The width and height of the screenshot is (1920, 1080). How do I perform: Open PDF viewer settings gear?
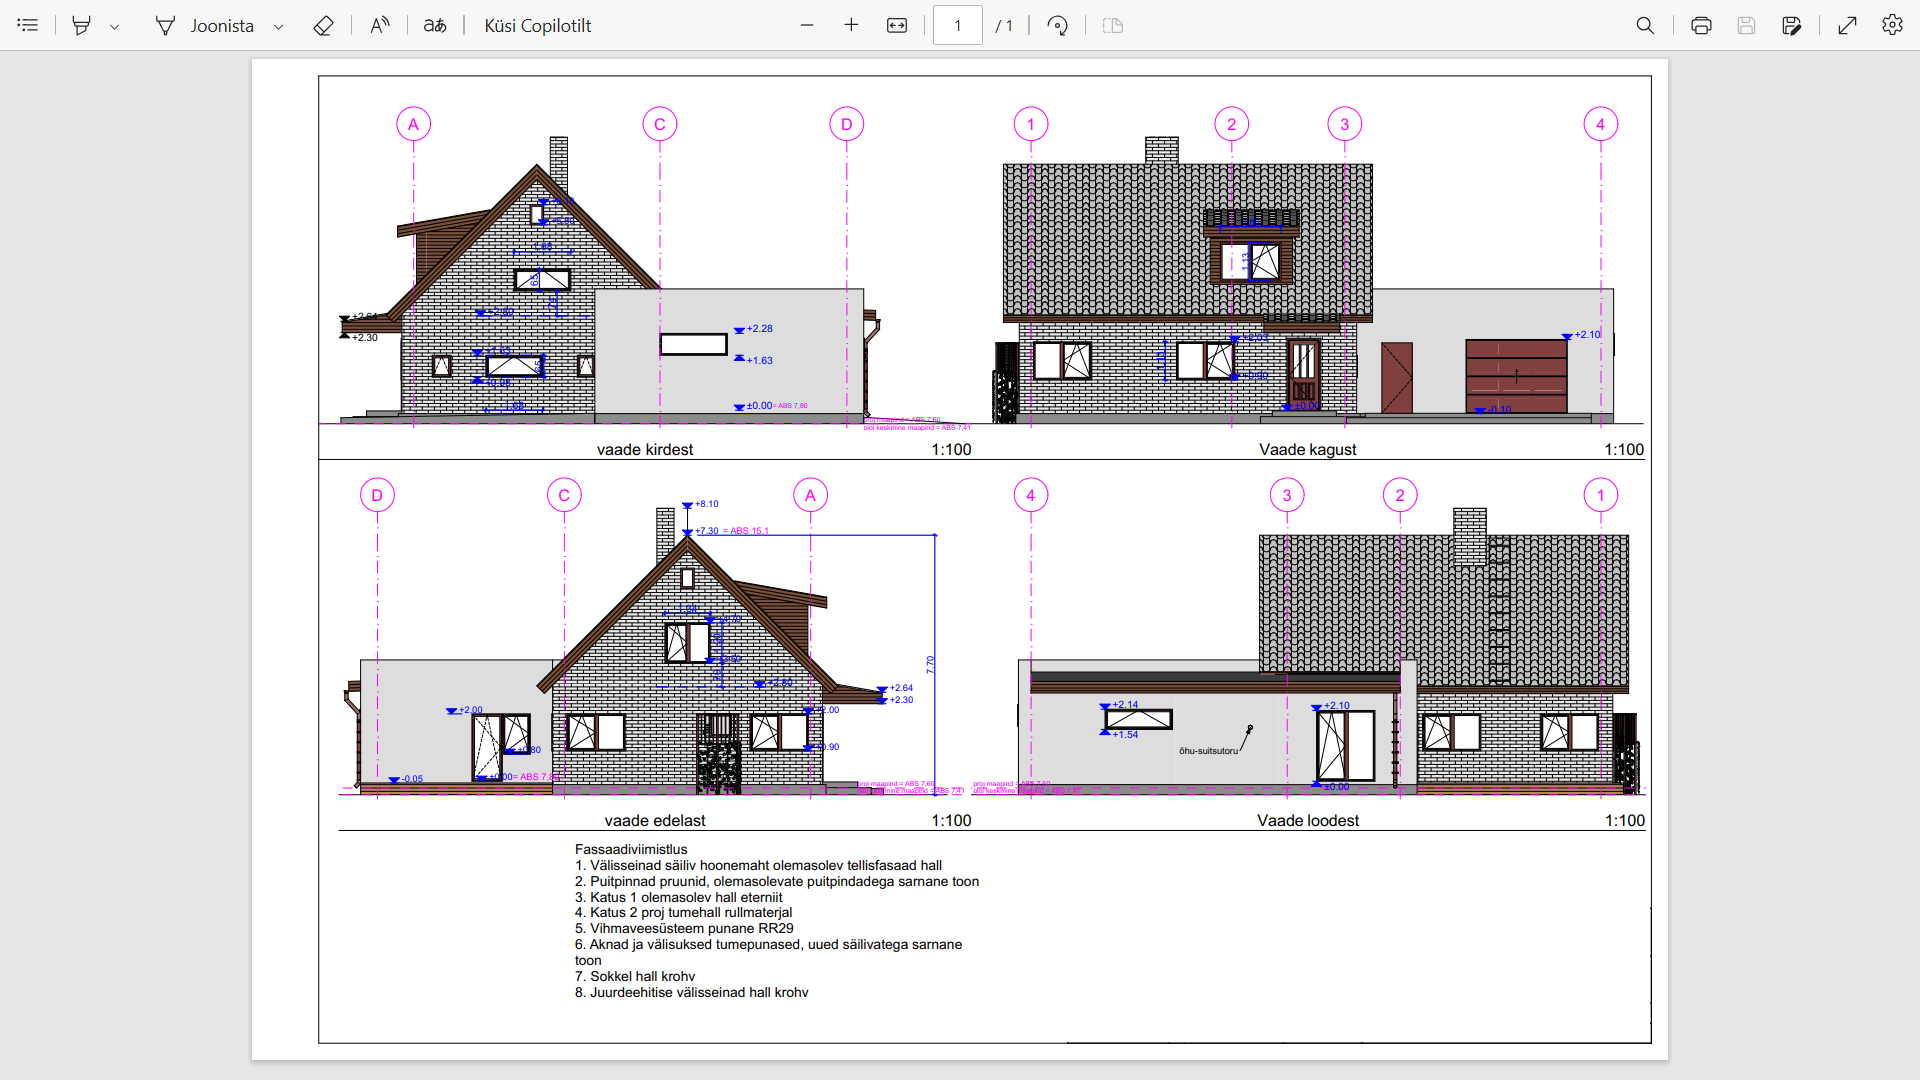(x=1892, y=25)
